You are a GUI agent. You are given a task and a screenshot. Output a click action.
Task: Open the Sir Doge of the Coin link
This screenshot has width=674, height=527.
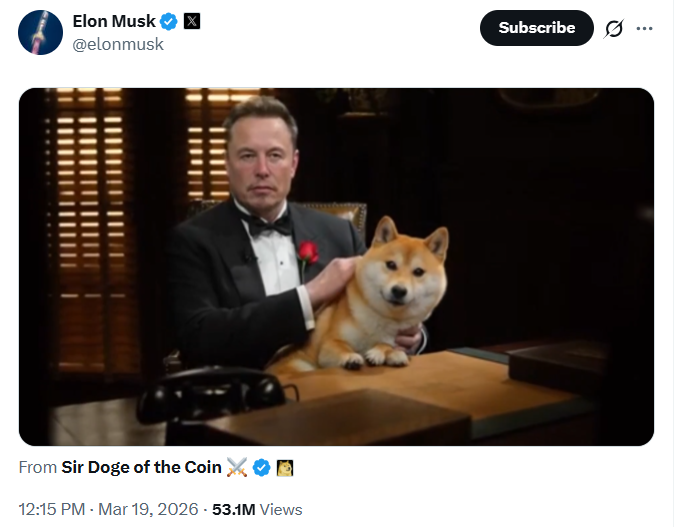tap(142, 467)
